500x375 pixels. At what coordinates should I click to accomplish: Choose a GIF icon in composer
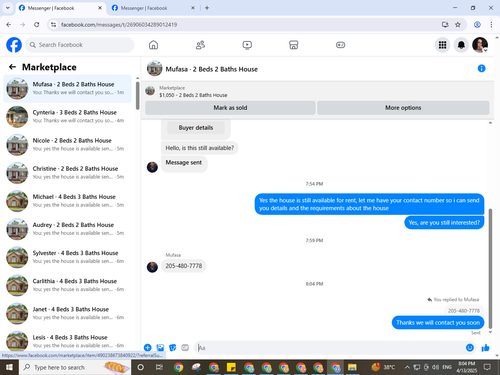point(185,348)
